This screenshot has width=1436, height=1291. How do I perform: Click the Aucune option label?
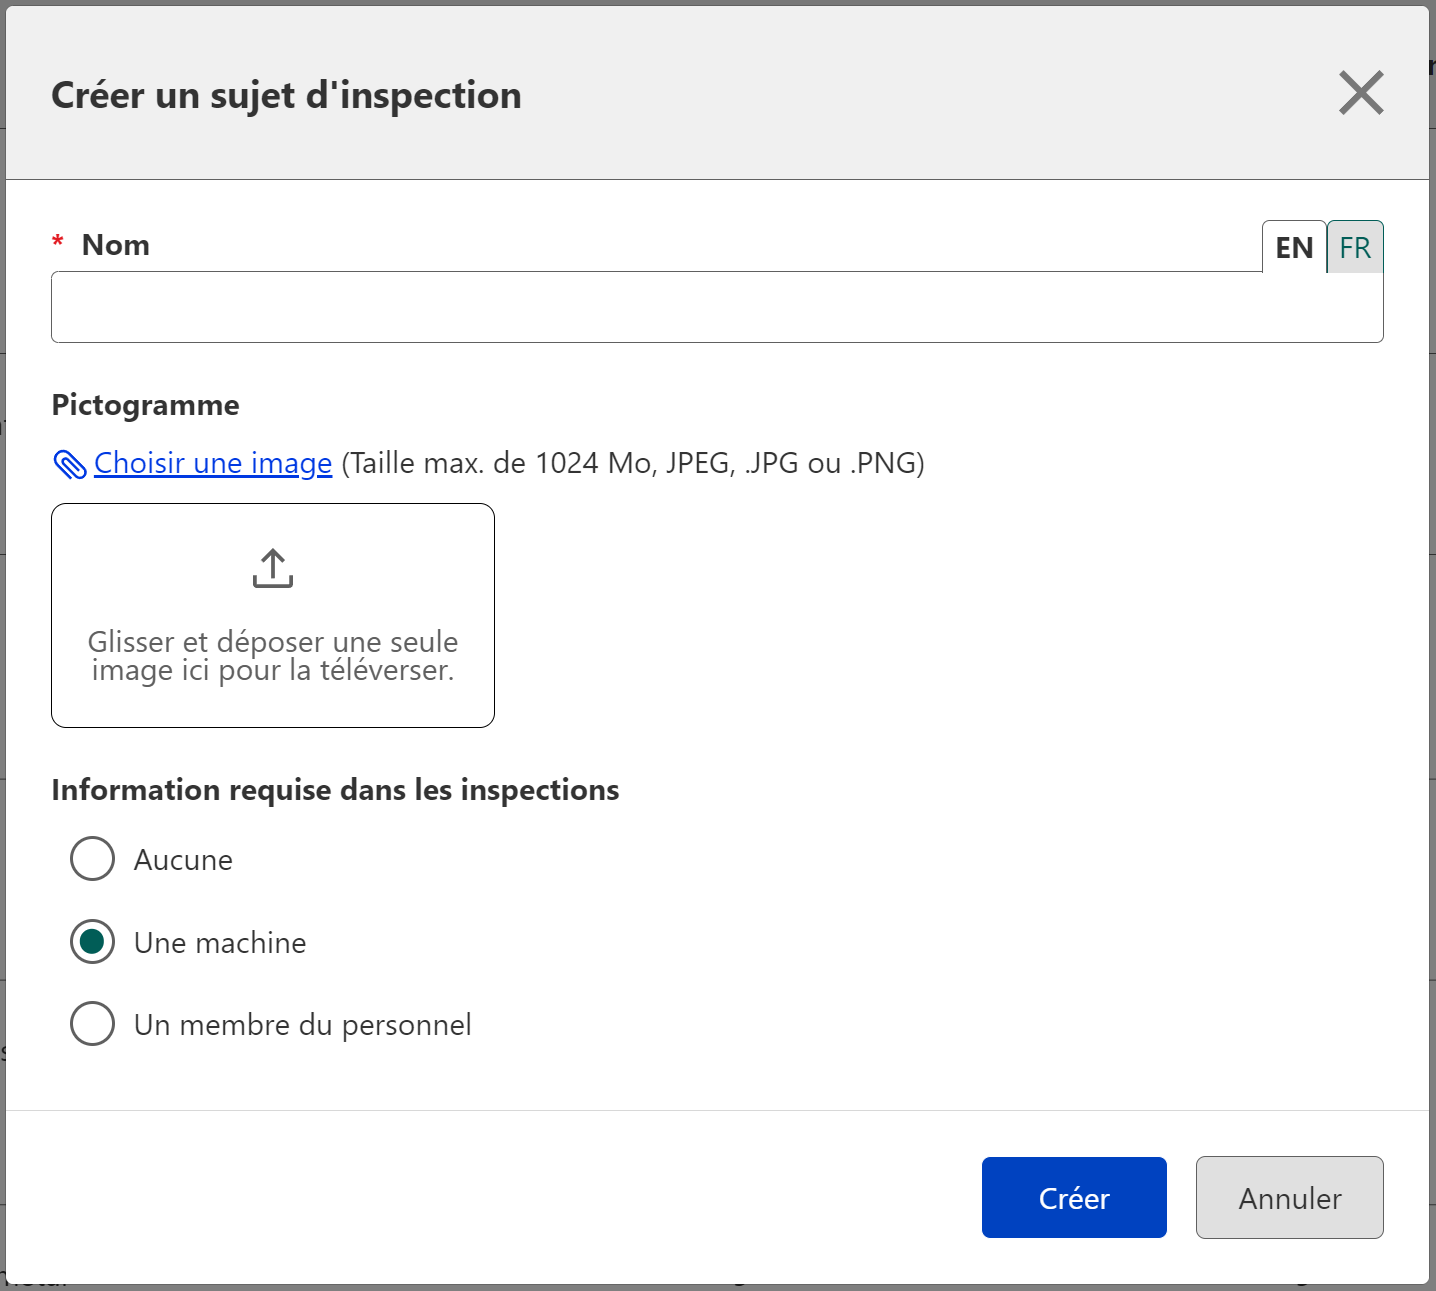(x=183, y=860)
